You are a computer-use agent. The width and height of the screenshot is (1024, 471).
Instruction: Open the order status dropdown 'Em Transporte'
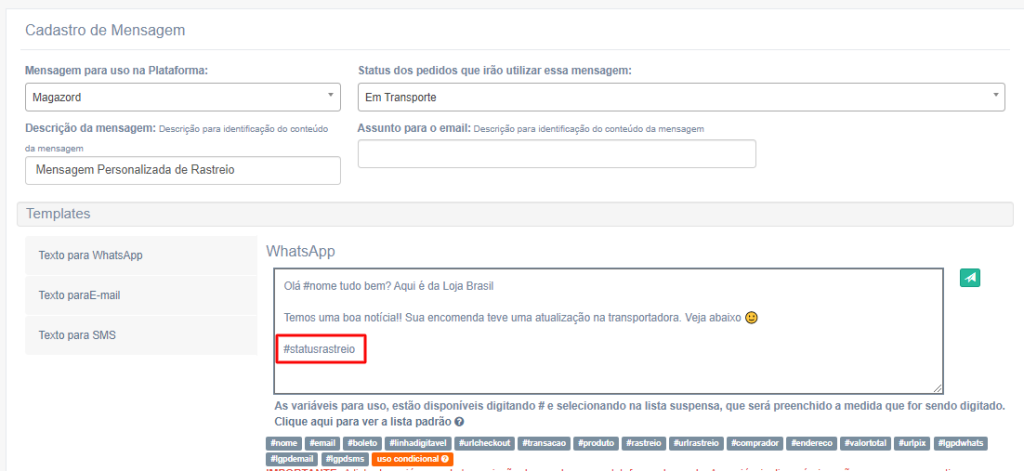[682, 97]
